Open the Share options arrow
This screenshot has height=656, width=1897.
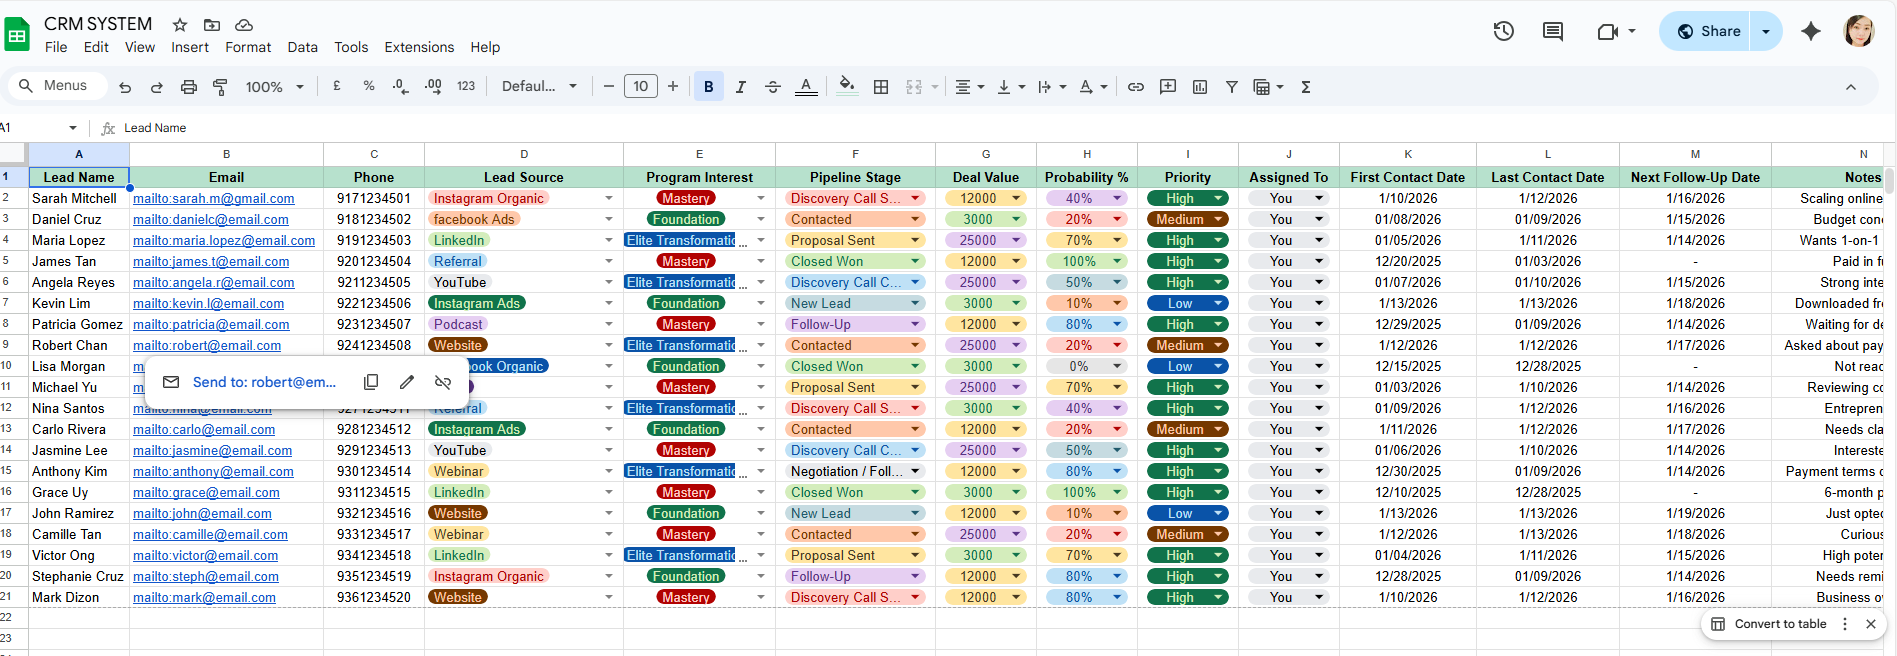[x=1766, y=31]
